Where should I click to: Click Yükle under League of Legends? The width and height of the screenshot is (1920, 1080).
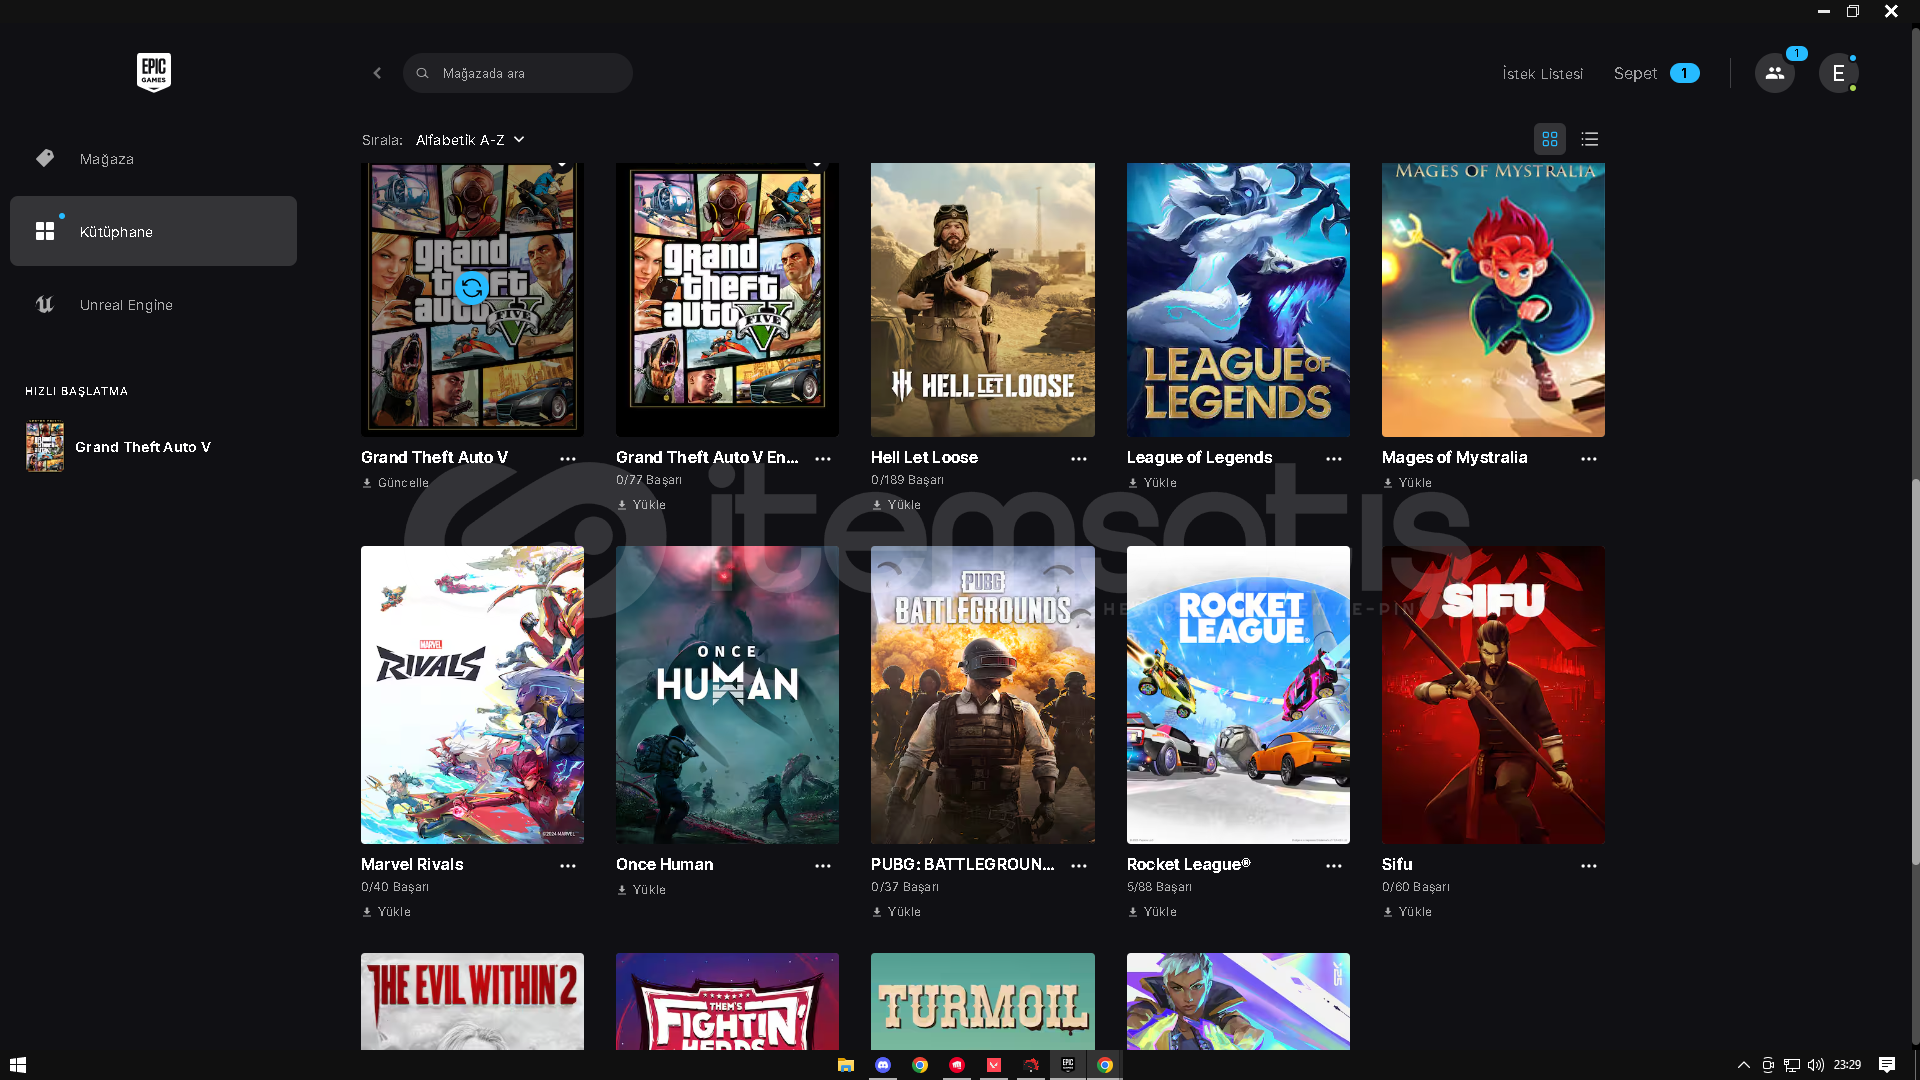click(1158, 483)
